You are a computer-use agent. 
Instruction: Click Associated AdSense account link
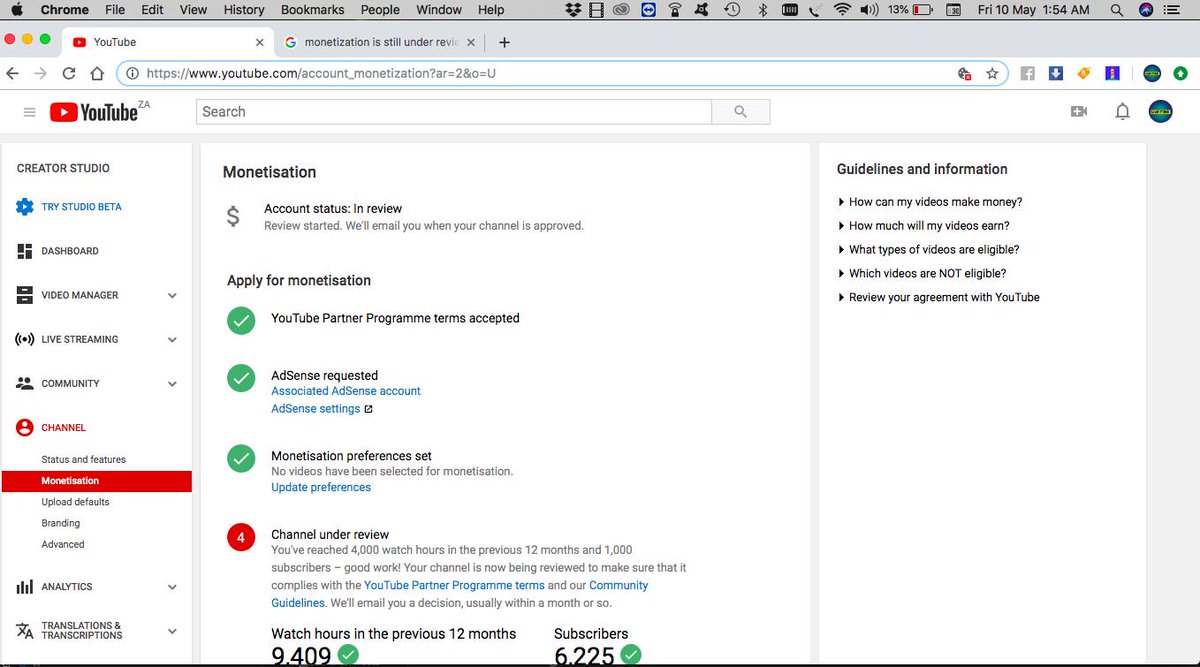pyautogui.click(x=346, y=391)
